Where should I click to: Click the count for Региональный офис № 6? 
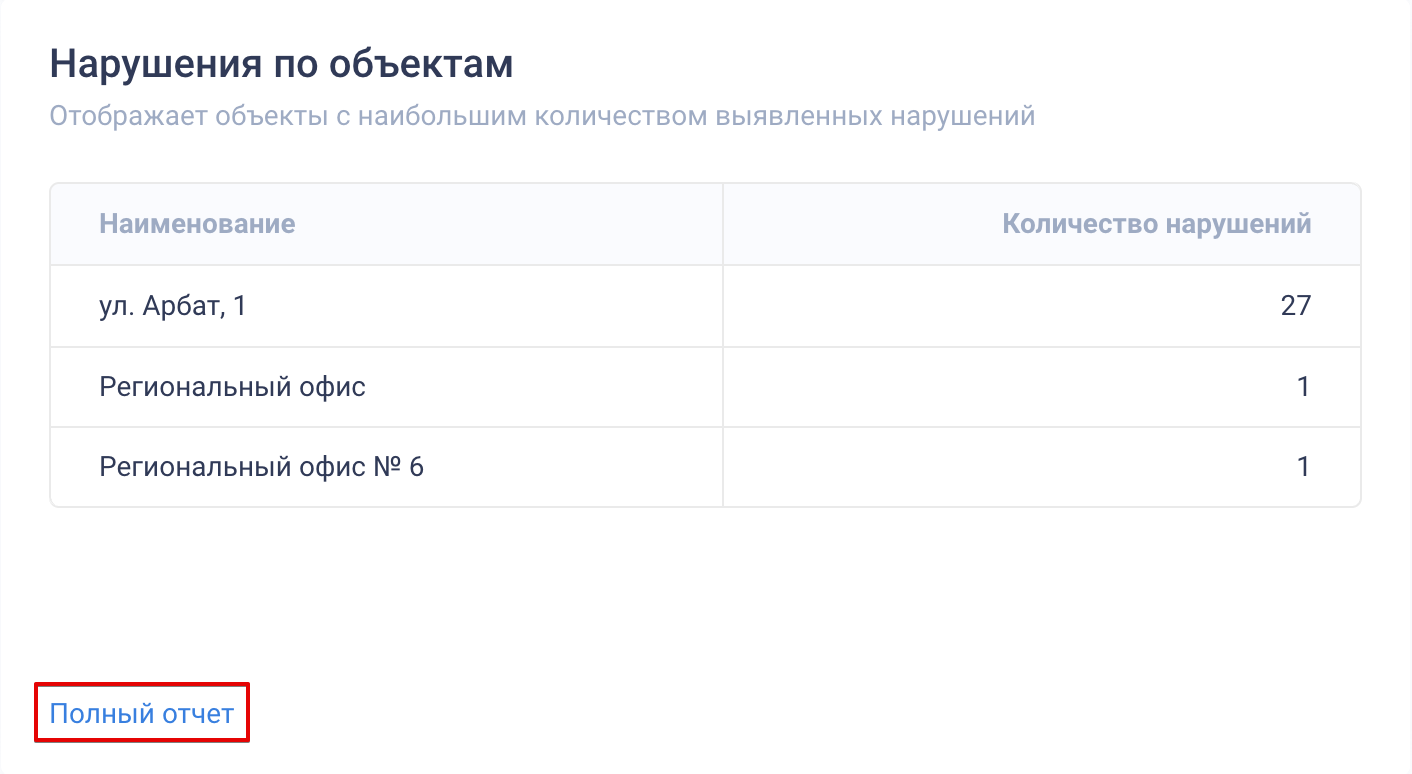tap(1303, 466)
